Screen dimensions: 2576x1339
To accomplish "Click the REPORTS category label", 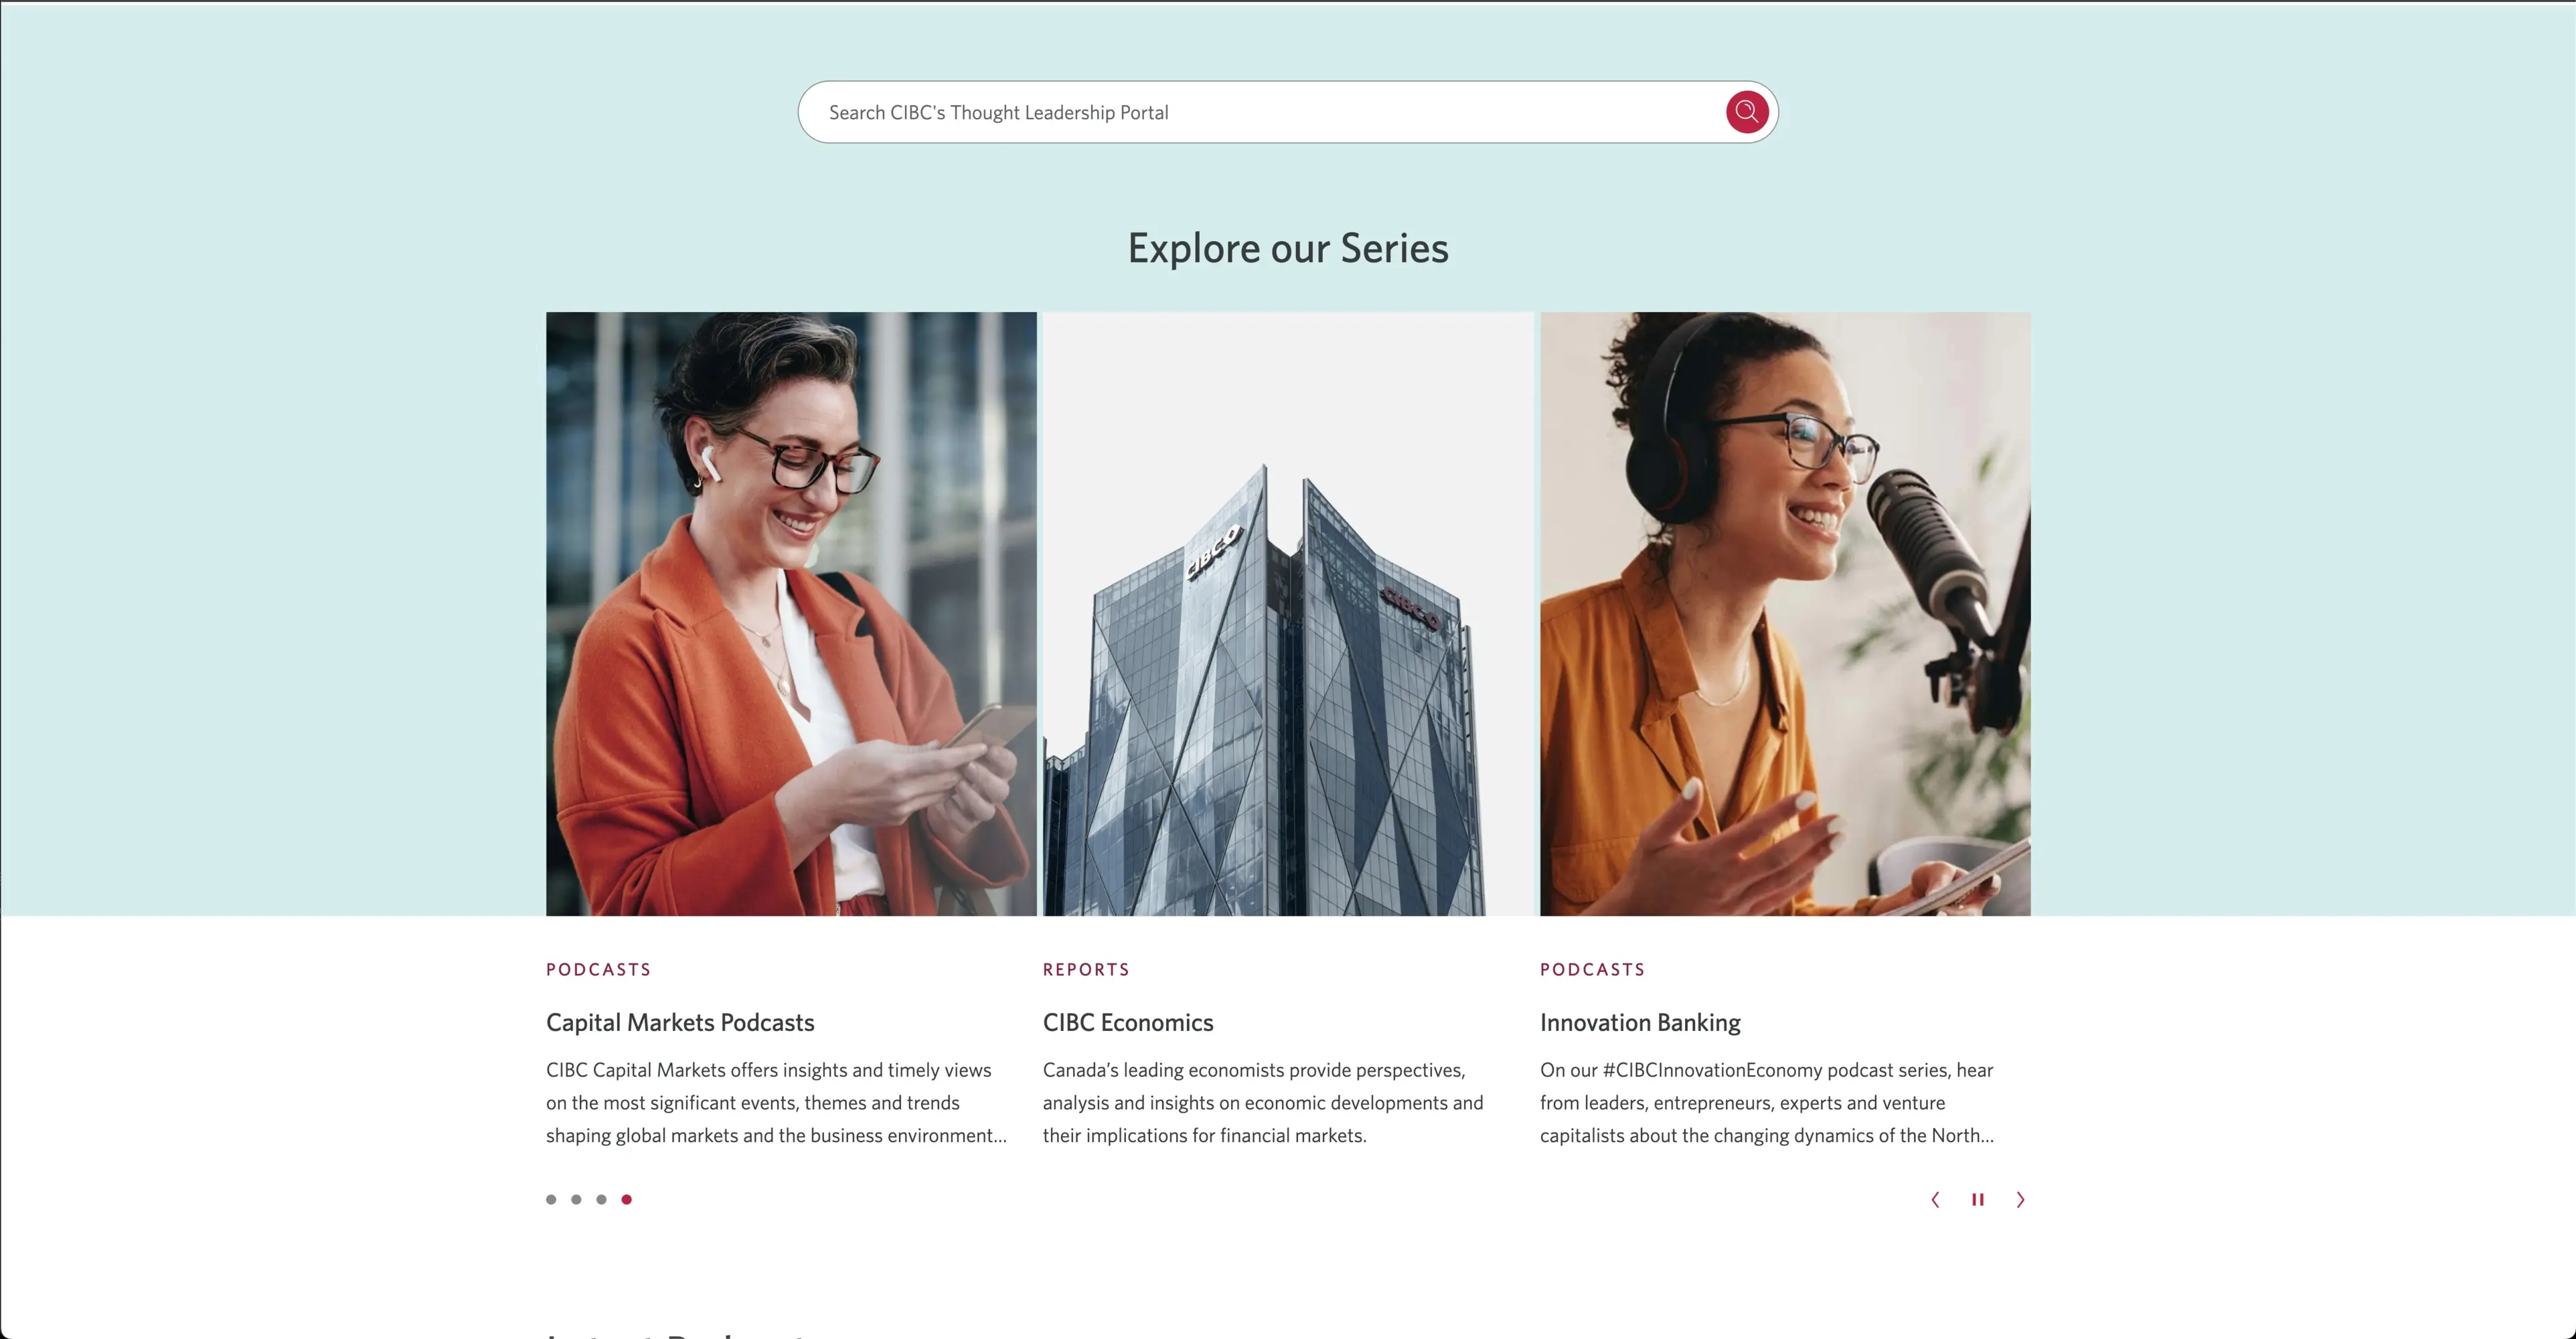I will (1086, 969).
